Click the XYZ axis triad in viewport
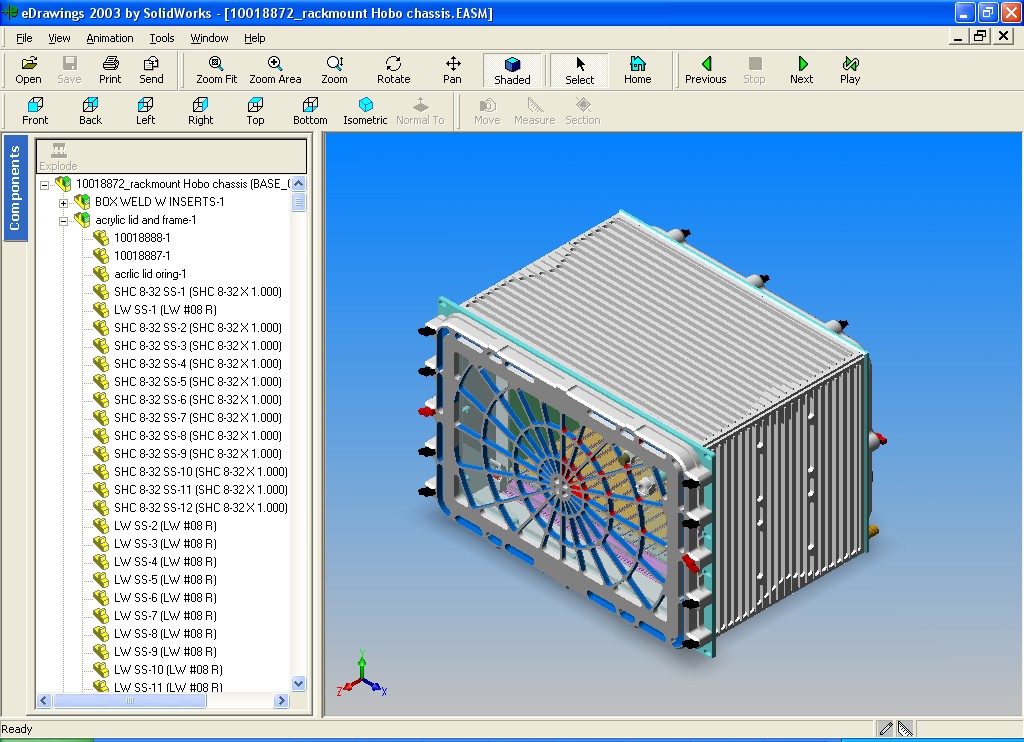Screen dimensions: 1024x742 [362, 674]
